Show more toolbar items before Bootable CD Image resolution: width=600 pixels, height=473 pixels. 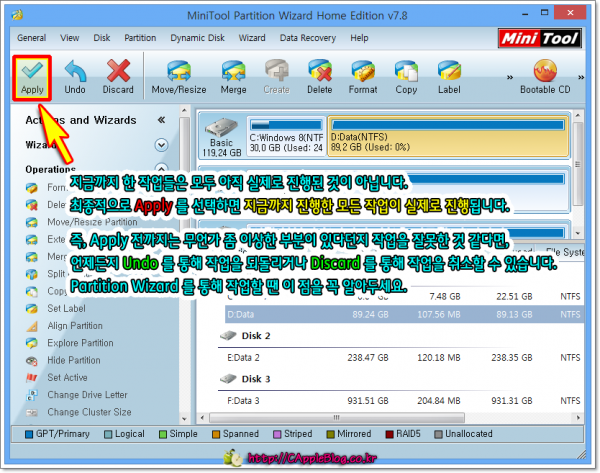(x=510, y=77)
